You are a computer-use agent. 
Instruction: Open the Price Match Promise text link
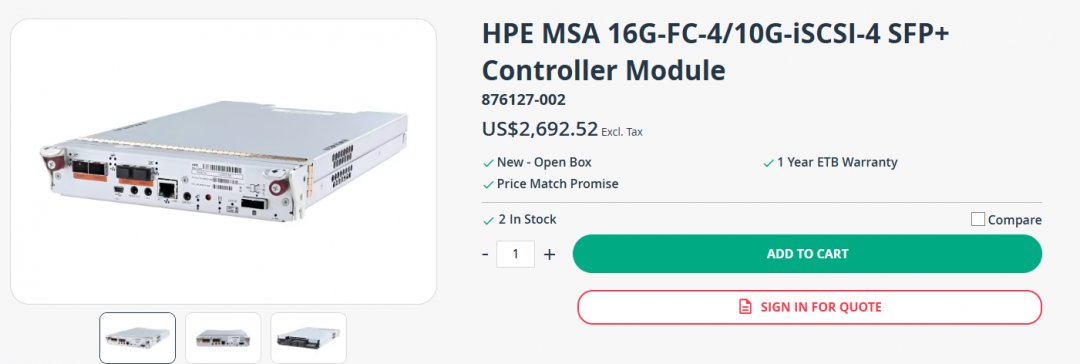point(558,184)
